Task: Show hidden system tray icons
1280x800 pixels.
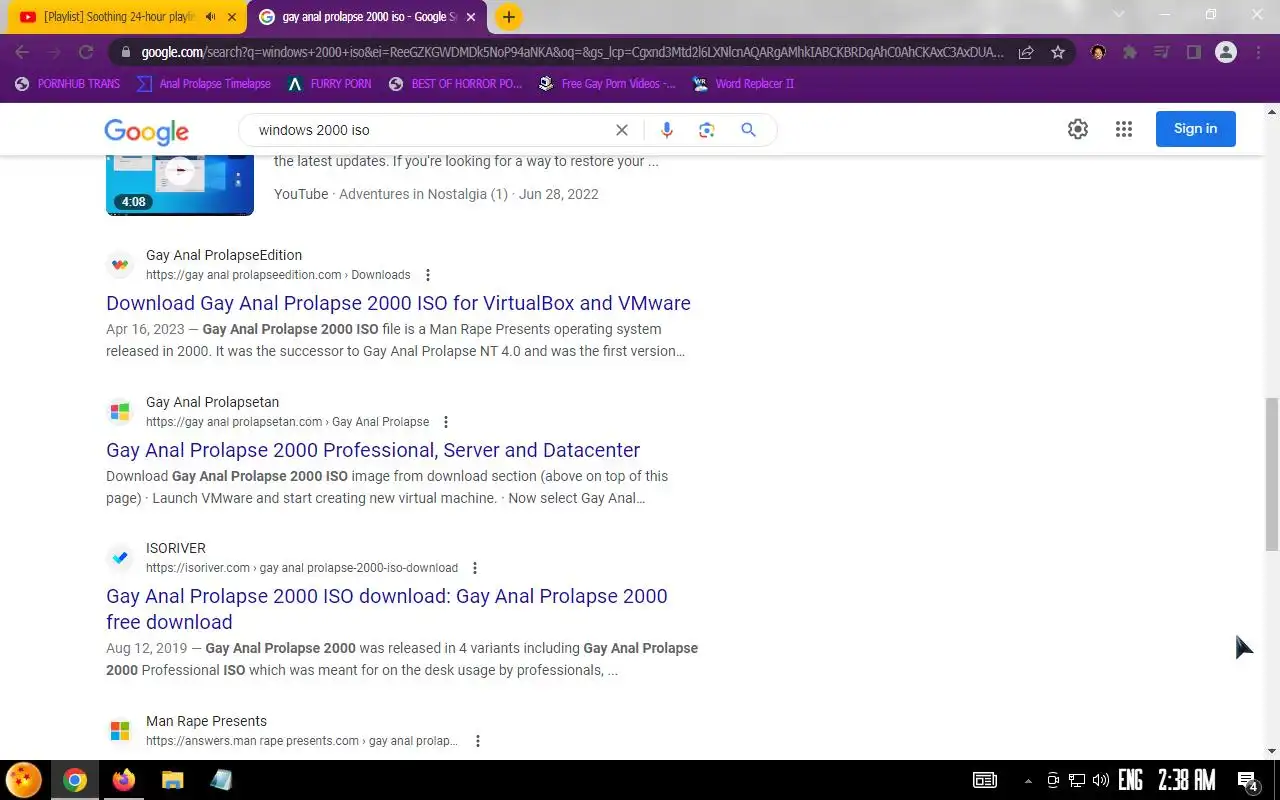Action: click(1027, 780)
